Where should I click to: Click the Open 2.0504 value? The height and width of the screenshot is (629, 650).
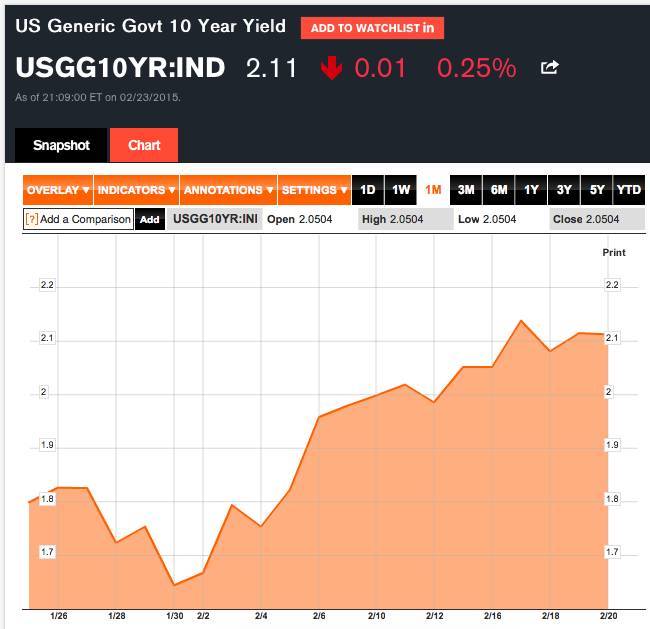pos(300,219)
